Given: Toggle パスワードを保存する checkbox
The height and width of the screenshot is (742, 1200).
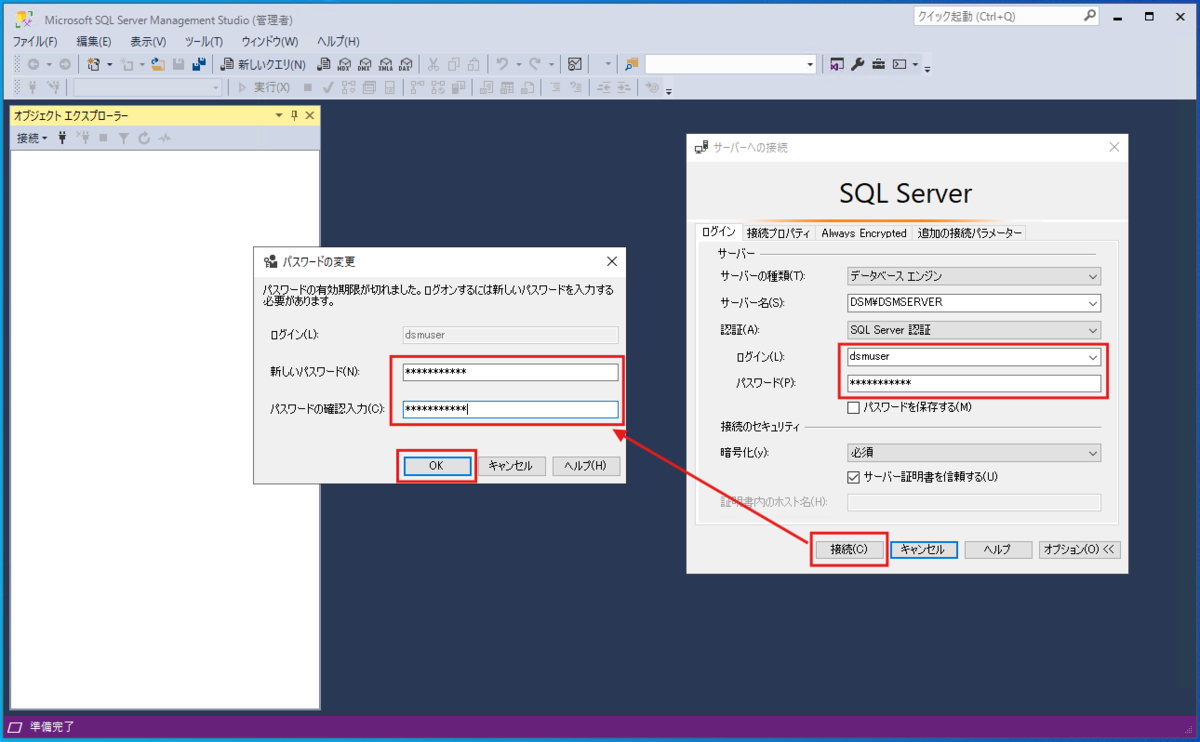Looking at the screenshot, I should pyautogui.click(x=853, y=407).
